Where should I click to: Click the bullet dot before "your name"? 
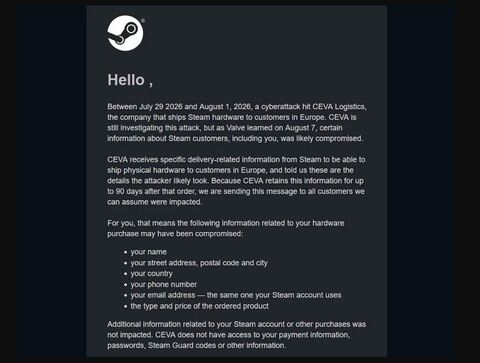click(x=125, y=252)
